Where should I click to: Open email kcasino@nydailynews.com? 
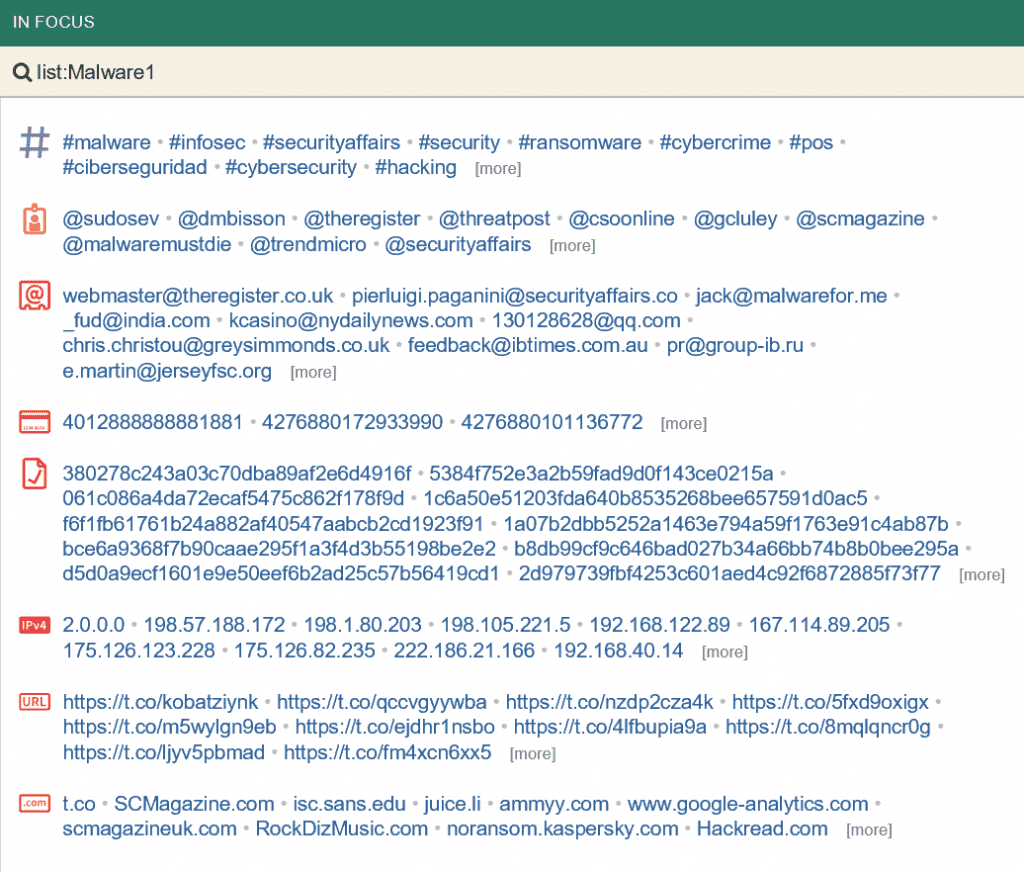(351, 320)
